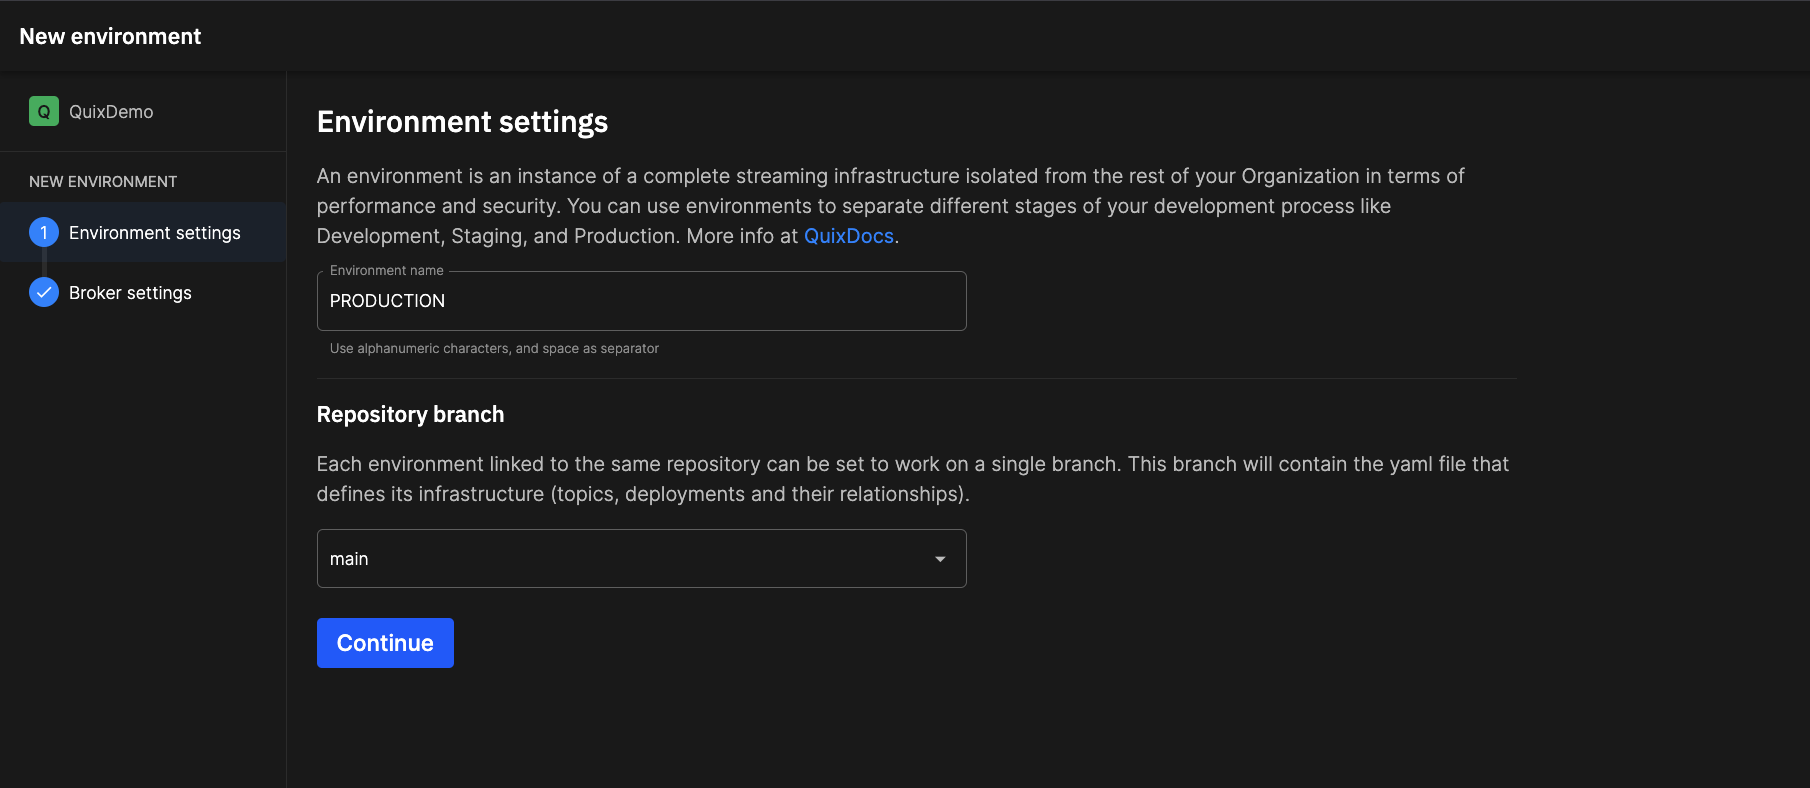Click the green QuixDemo Q logo icon
This screenshot has height=788, width=1810.
(43, 111)
